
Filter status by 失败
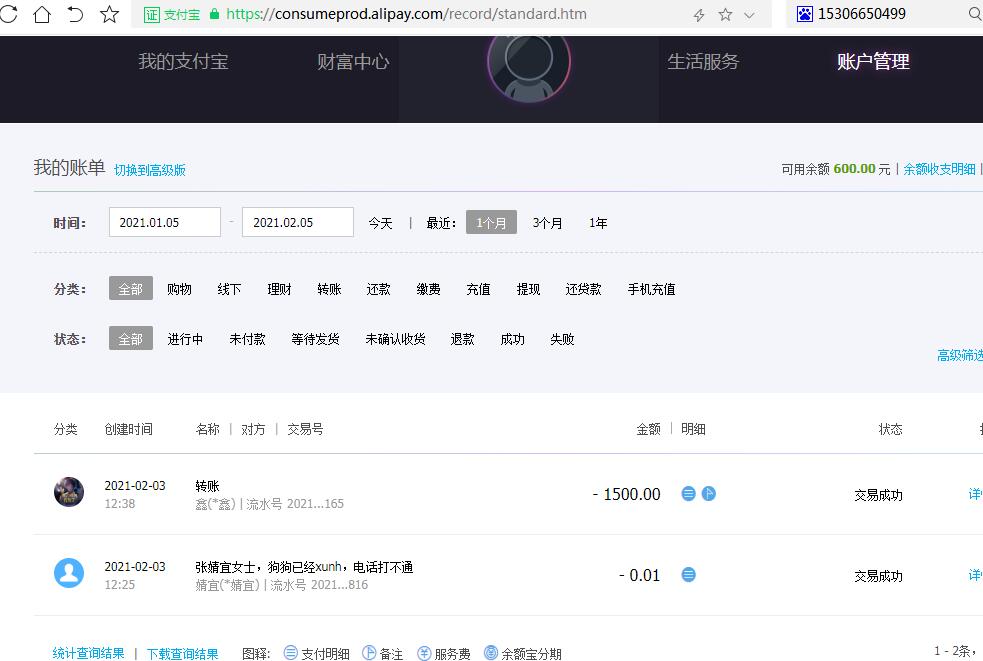pyautogui.click(x=562, y=339)
